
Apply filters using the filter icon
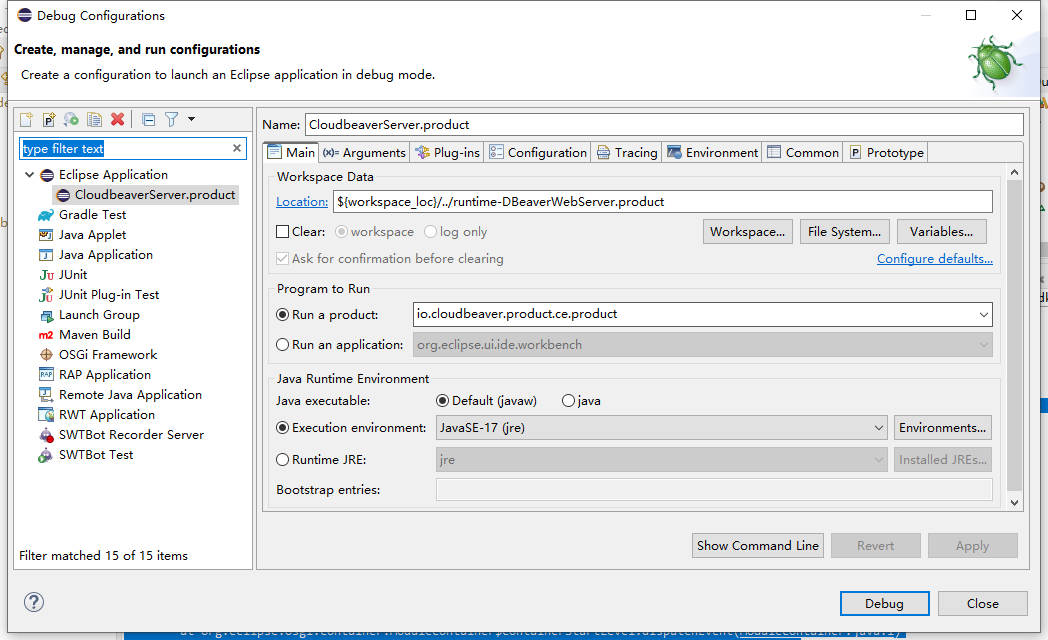169,118
